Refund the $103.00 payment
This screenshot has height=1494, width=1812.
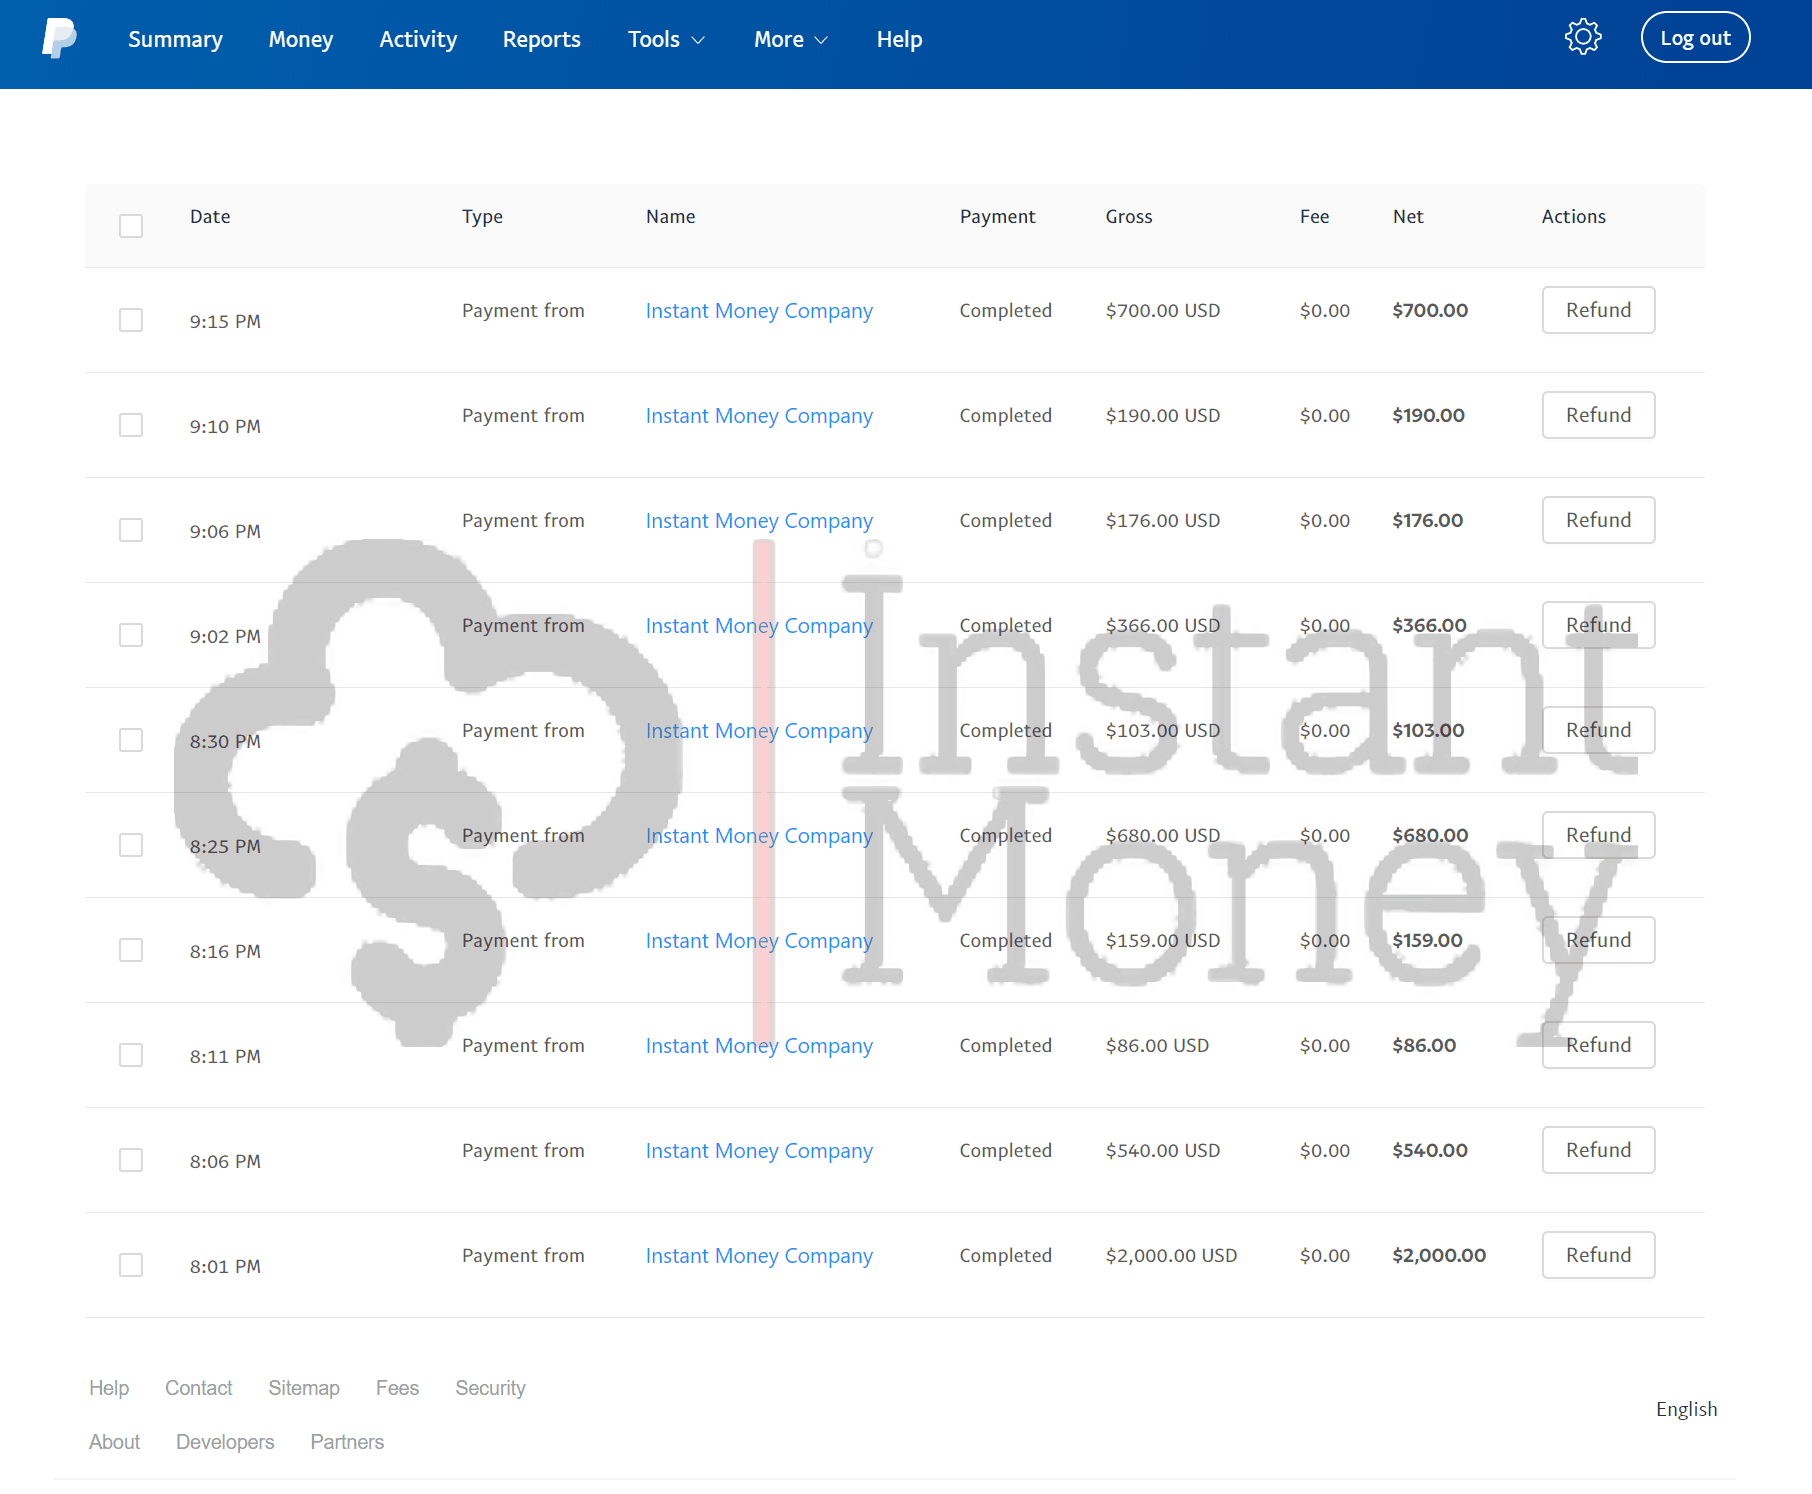1598,730
